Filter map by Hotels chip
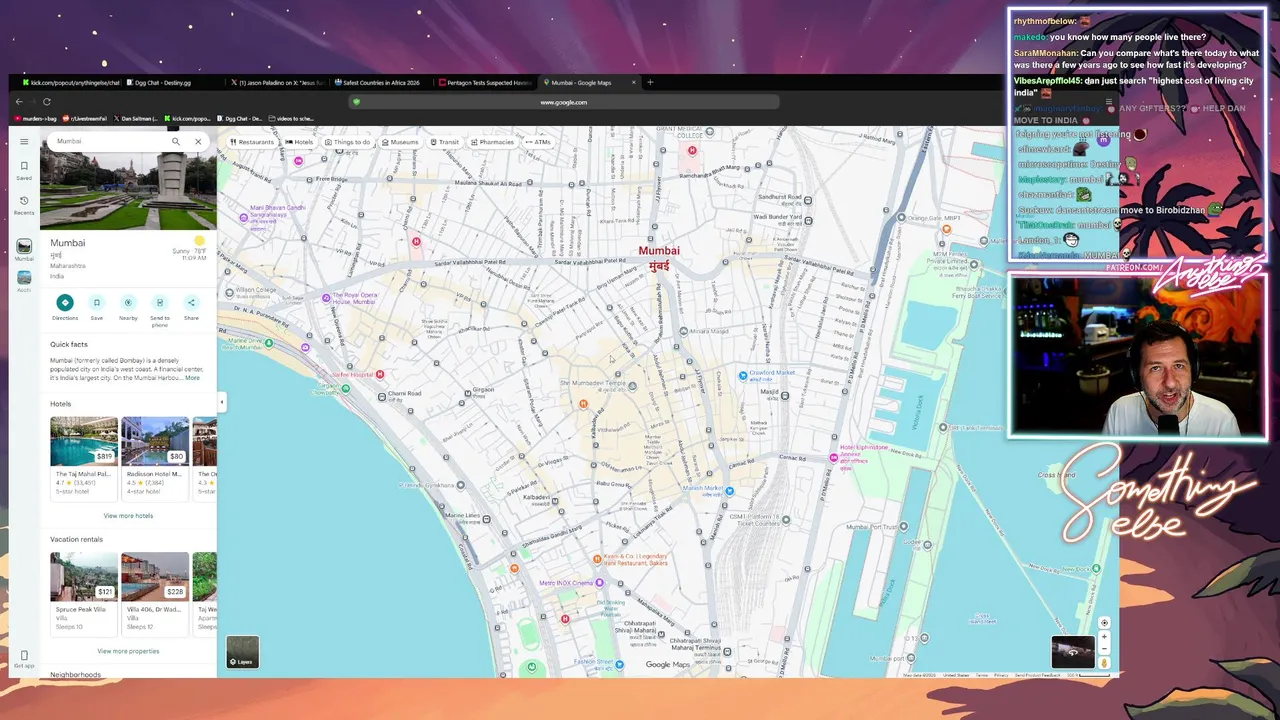Viewport: 1280px width, 720px height. (x=299, y=142)
